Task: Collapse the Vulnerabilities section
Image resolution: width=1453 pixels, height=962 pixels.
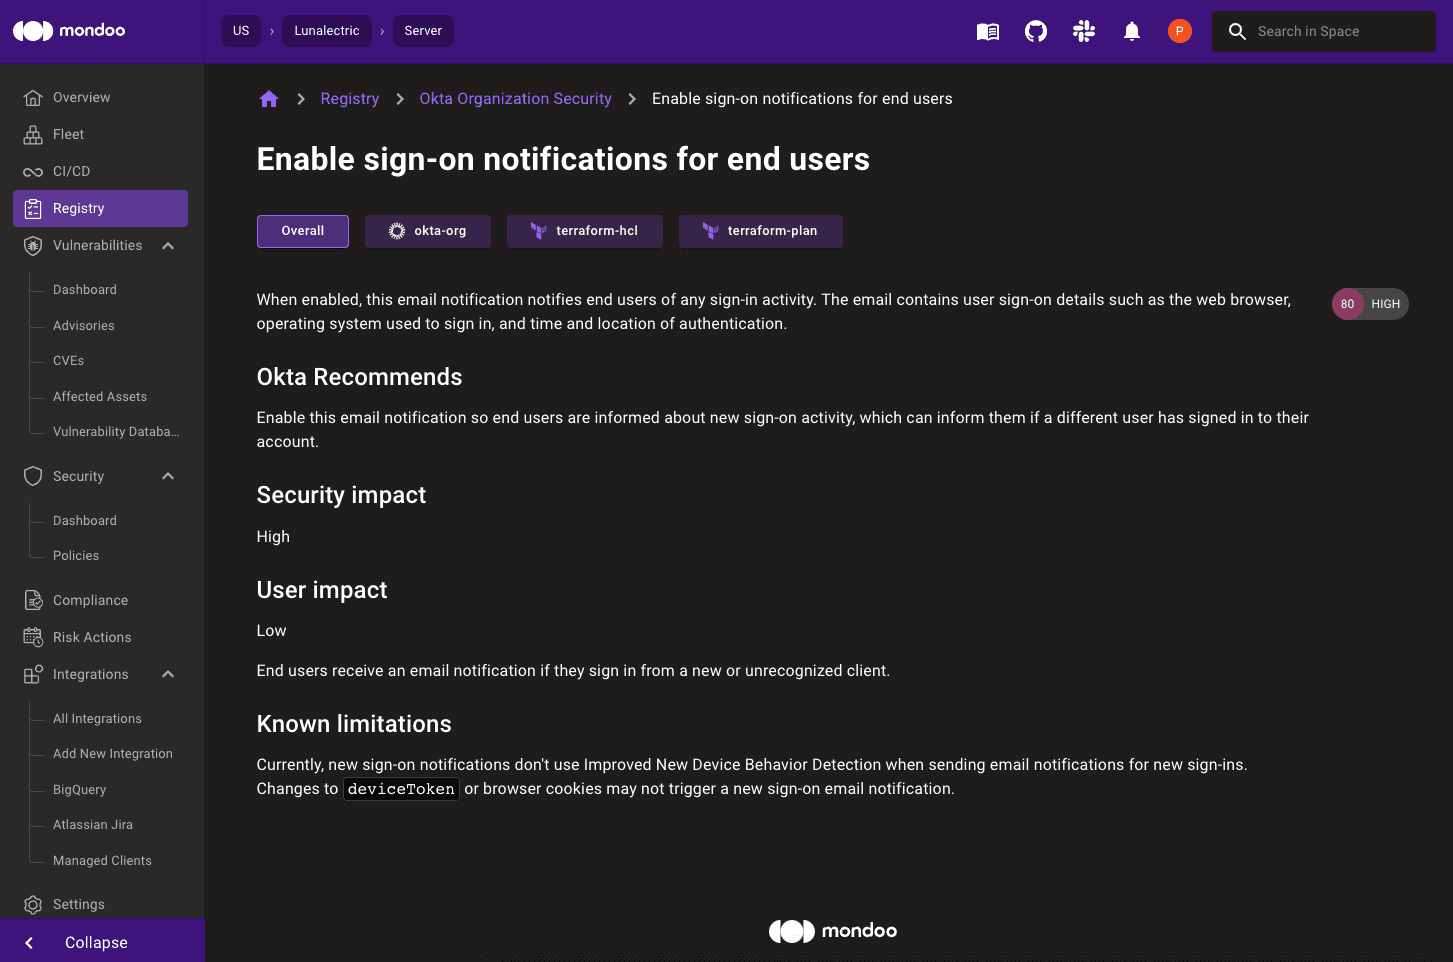Action: [168, 246]
